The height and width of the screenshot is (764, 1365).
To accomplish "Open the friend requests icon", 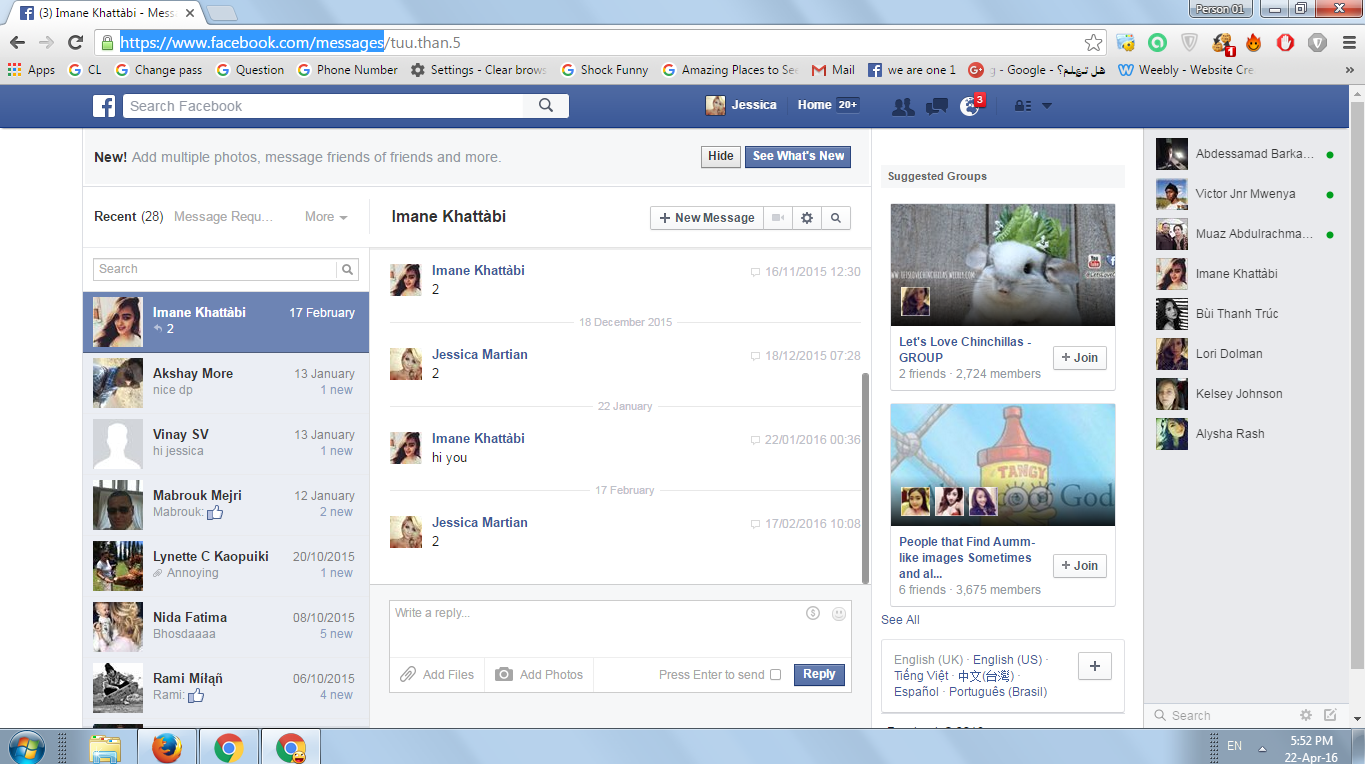I will click(x=903, y=106).
